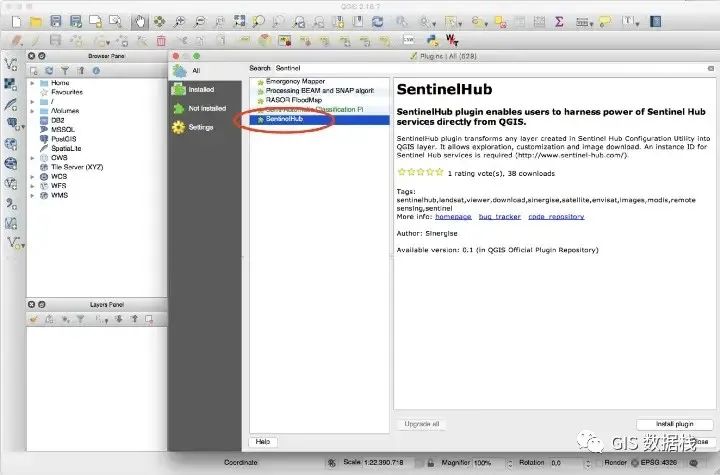Open the statistical summary Sigma icon
This screenshot has width=720, height=475.
(x=559, y=22)
